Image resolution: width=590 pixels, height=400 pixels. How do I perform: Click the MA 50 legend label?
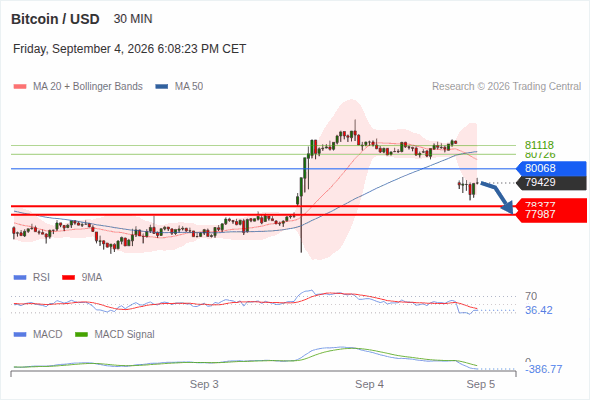tap(189, 87)
